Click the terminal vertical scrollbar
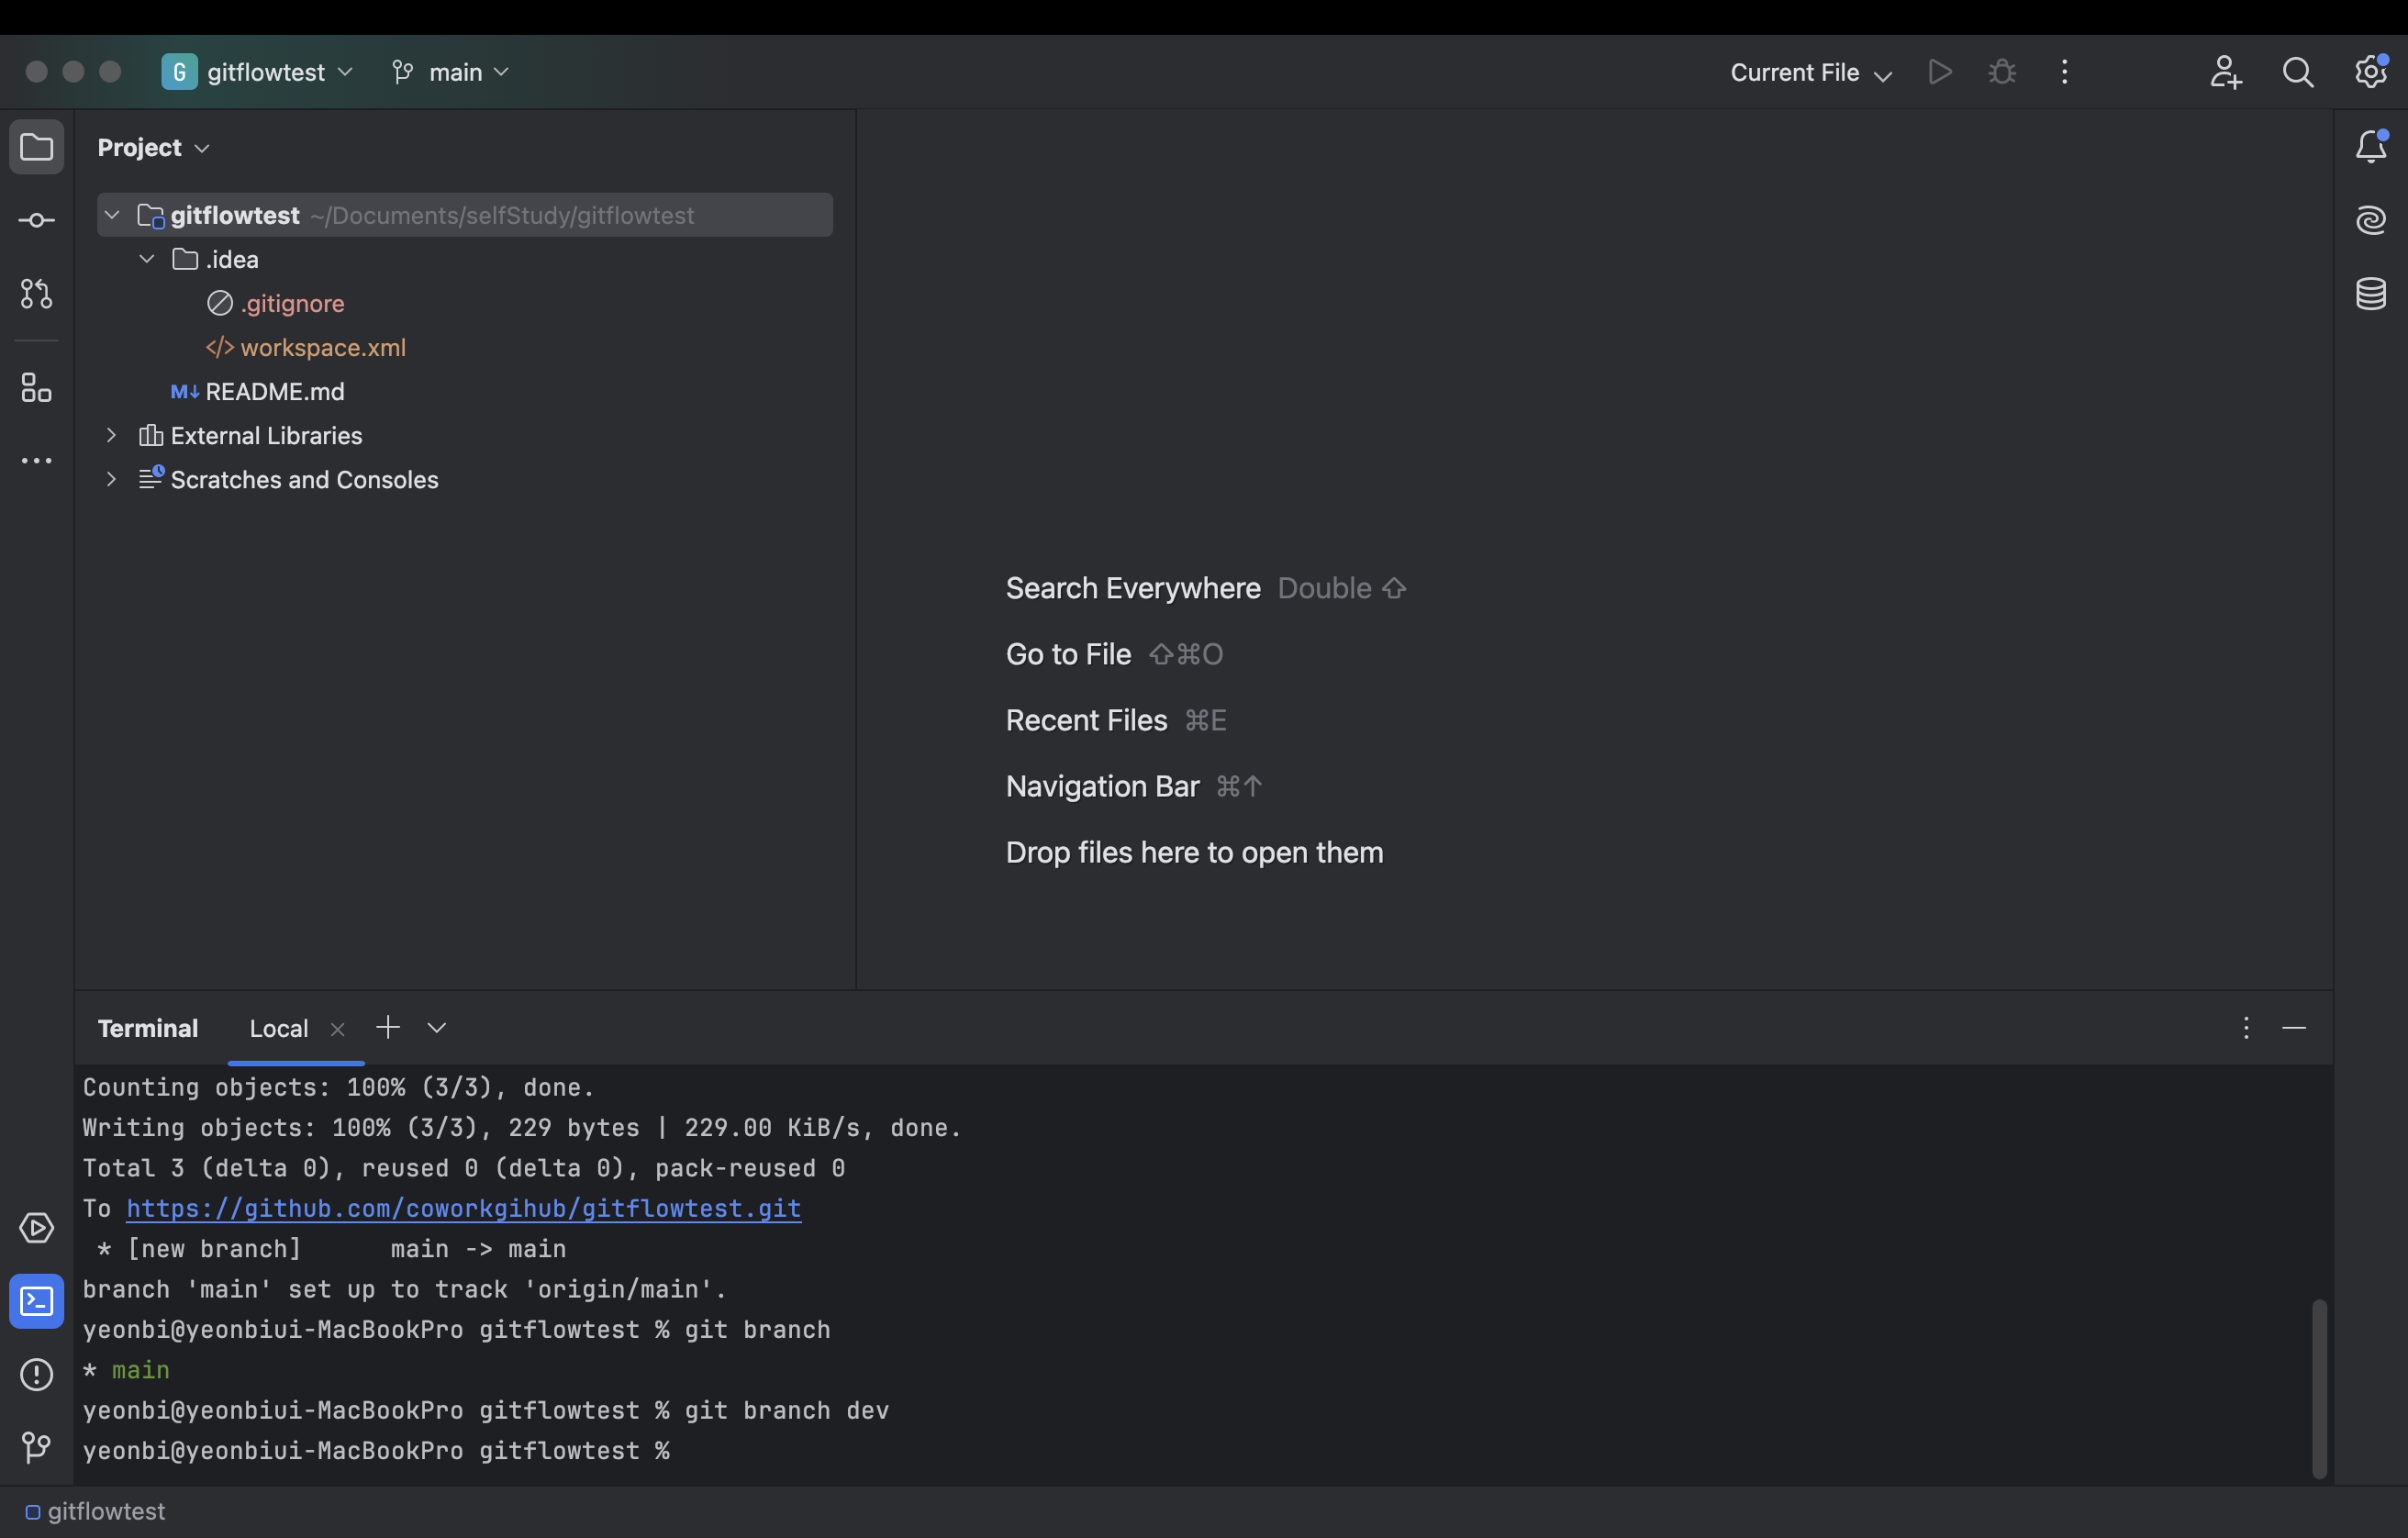The image size is (2408, 1538). tap(2319, 1388)
